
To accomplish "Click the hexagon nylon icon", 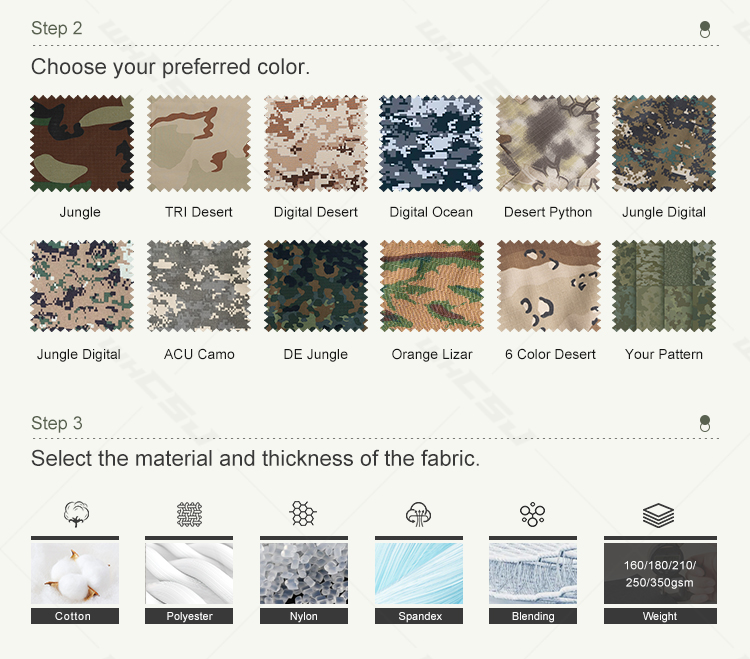I will point(303,514).
